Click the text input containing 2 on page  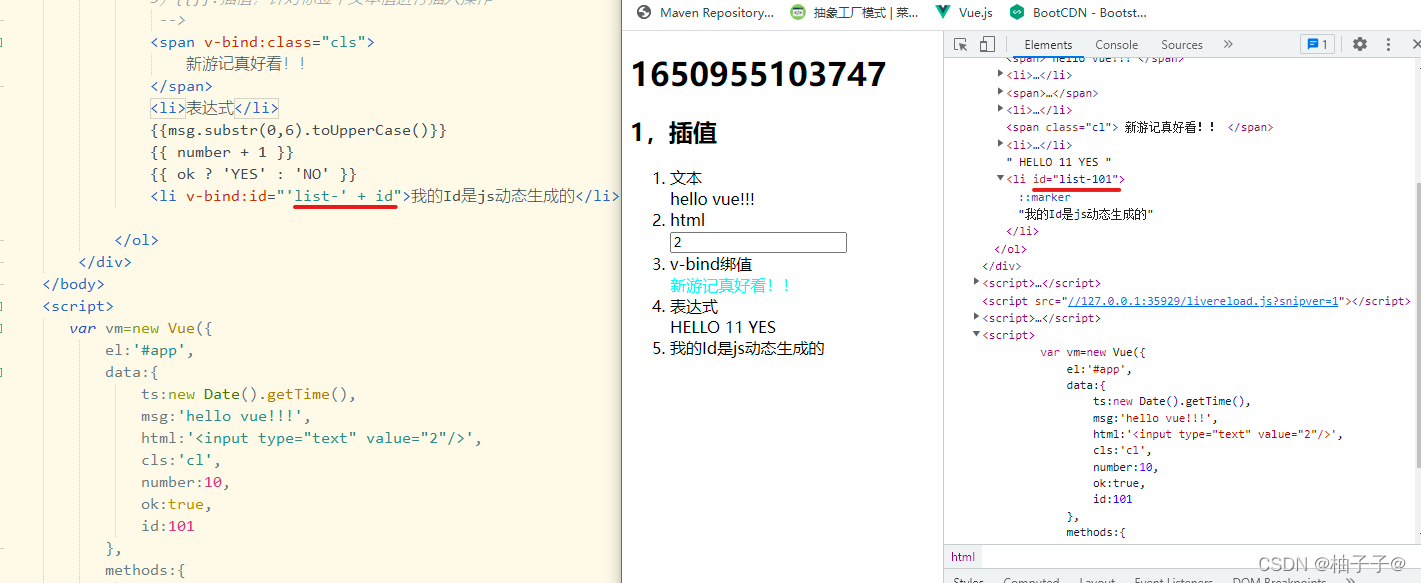click(758, 243)
